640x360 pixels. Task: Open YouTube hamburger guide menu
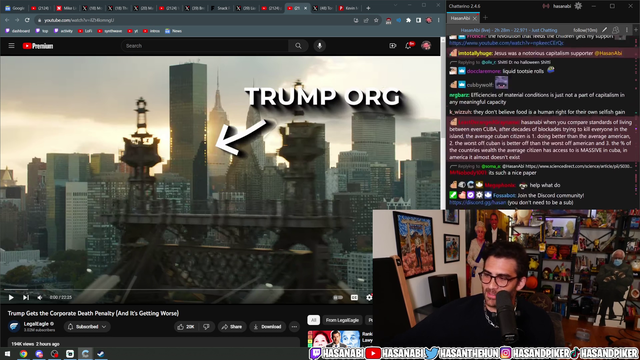[x=11, y=46]
